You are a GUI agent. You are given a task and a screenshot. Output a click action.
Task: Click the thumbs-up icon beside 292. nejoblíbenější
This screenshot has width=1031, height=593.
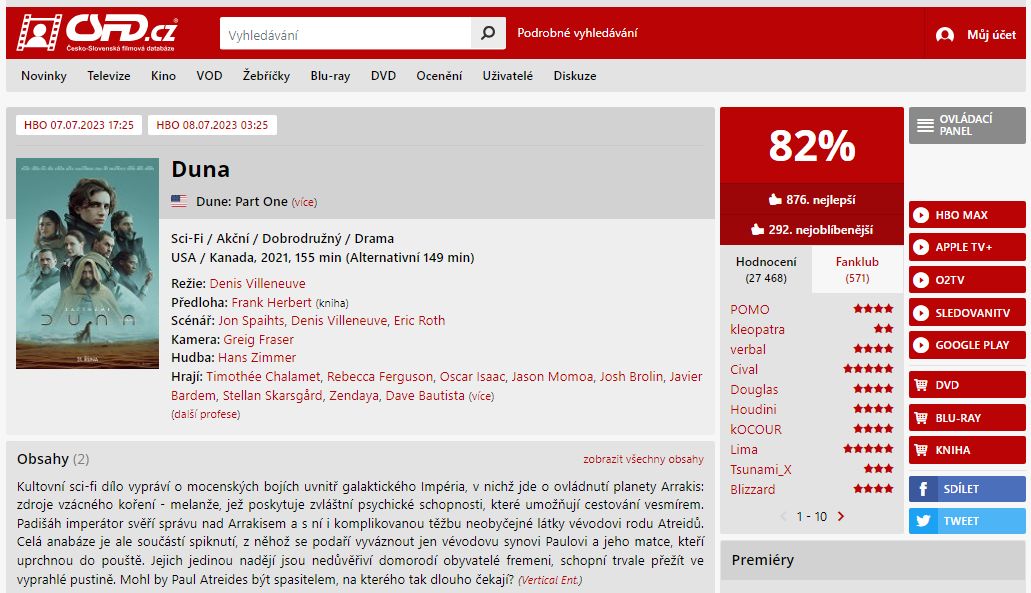click(x=757, y=229)
